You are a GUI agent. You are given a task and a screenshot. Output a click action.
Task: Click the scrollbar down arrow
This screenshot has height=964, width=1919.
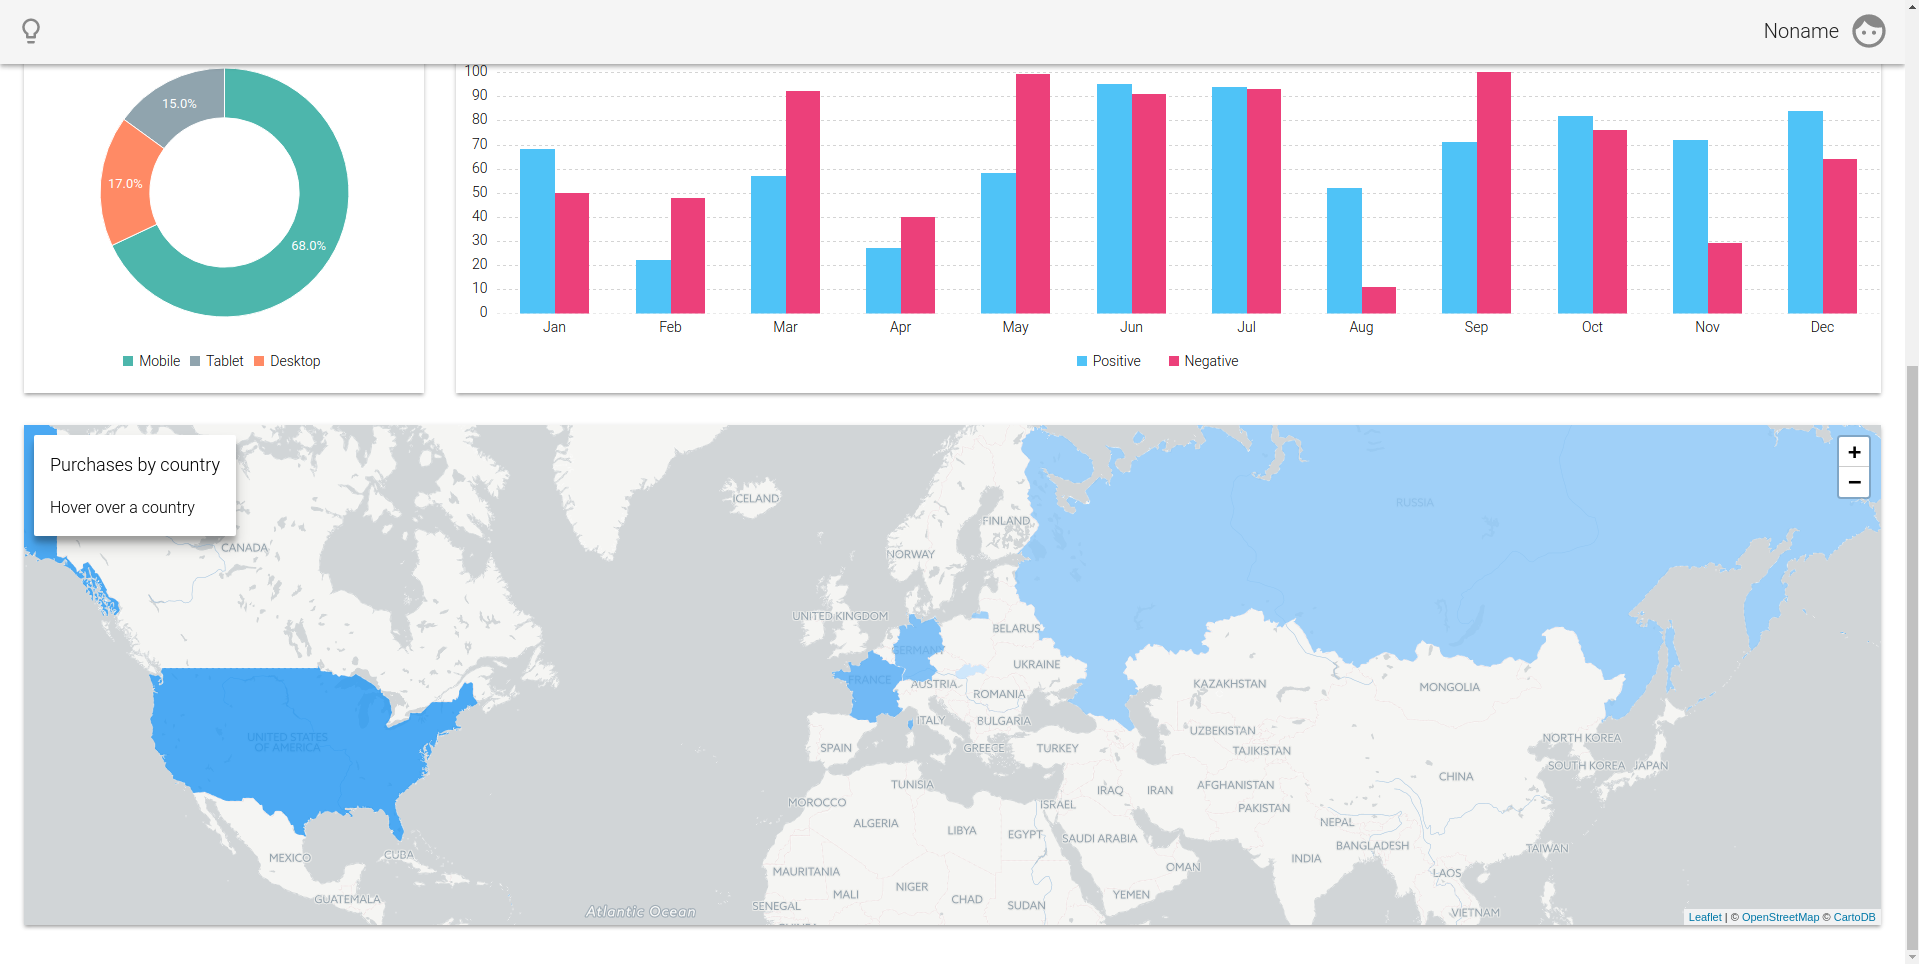[1910, 956]
